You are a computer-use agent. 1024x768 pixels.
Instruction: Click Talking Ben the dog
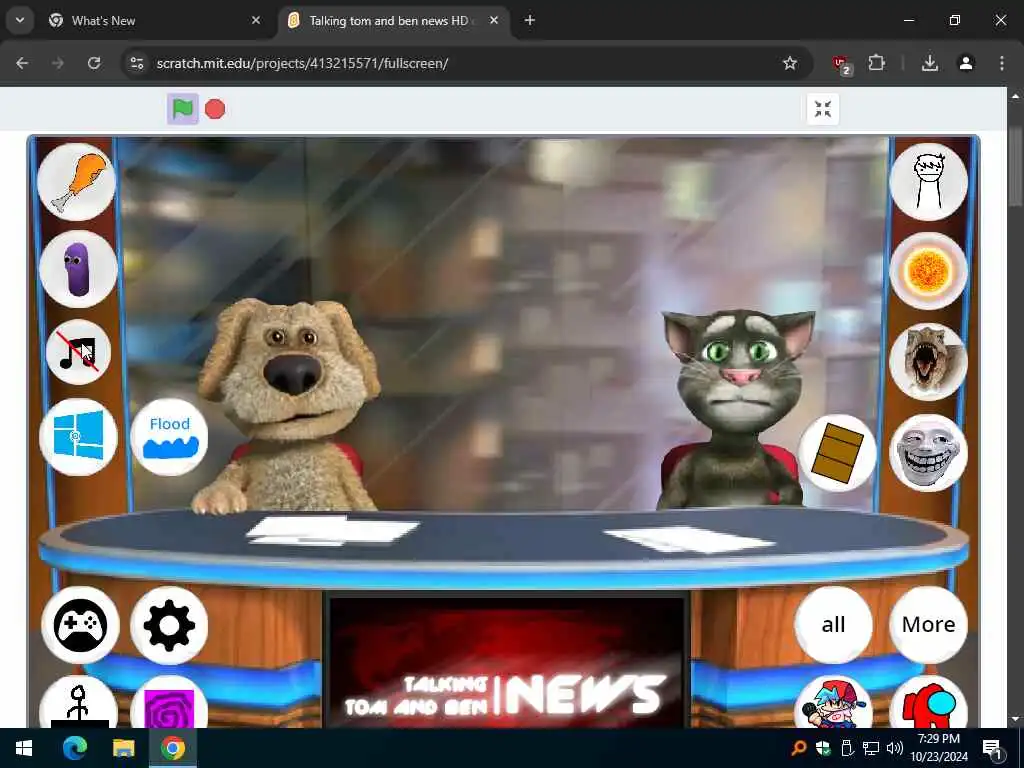pyautogui.click(x=285, y=405)
